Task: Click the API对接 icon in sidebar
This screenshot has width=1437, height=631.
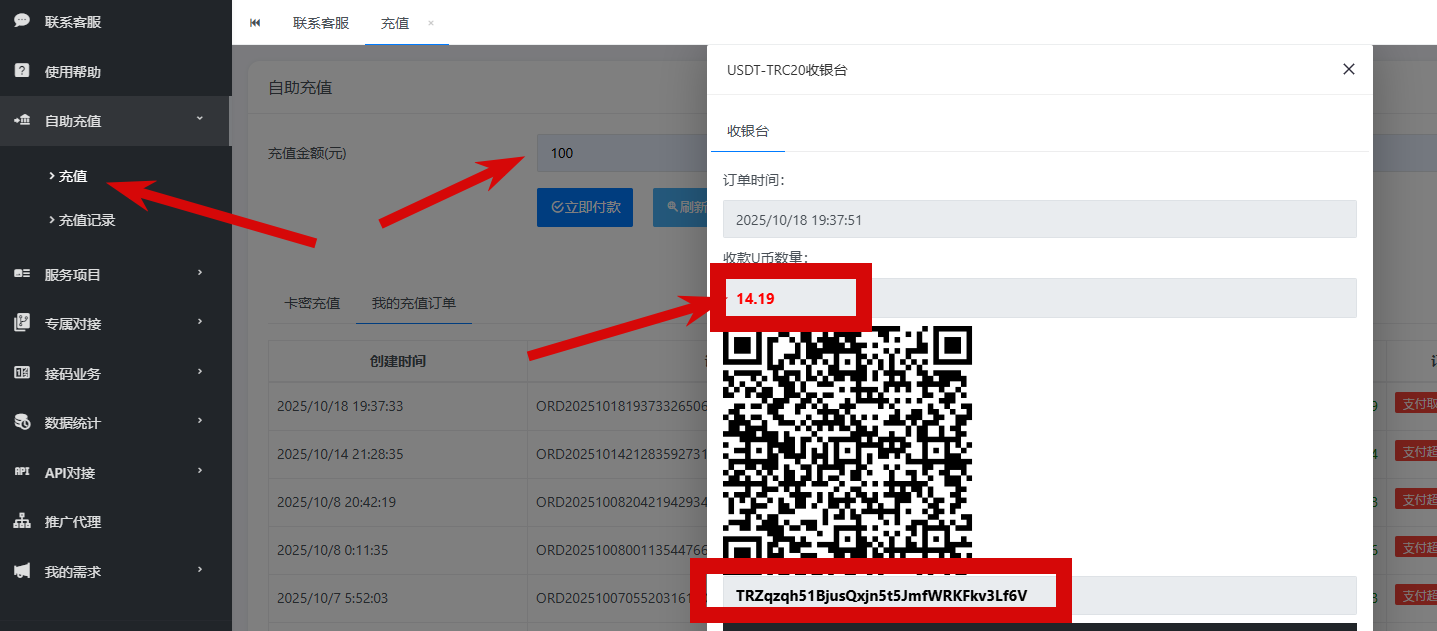Action: click(x=22, y=472)
